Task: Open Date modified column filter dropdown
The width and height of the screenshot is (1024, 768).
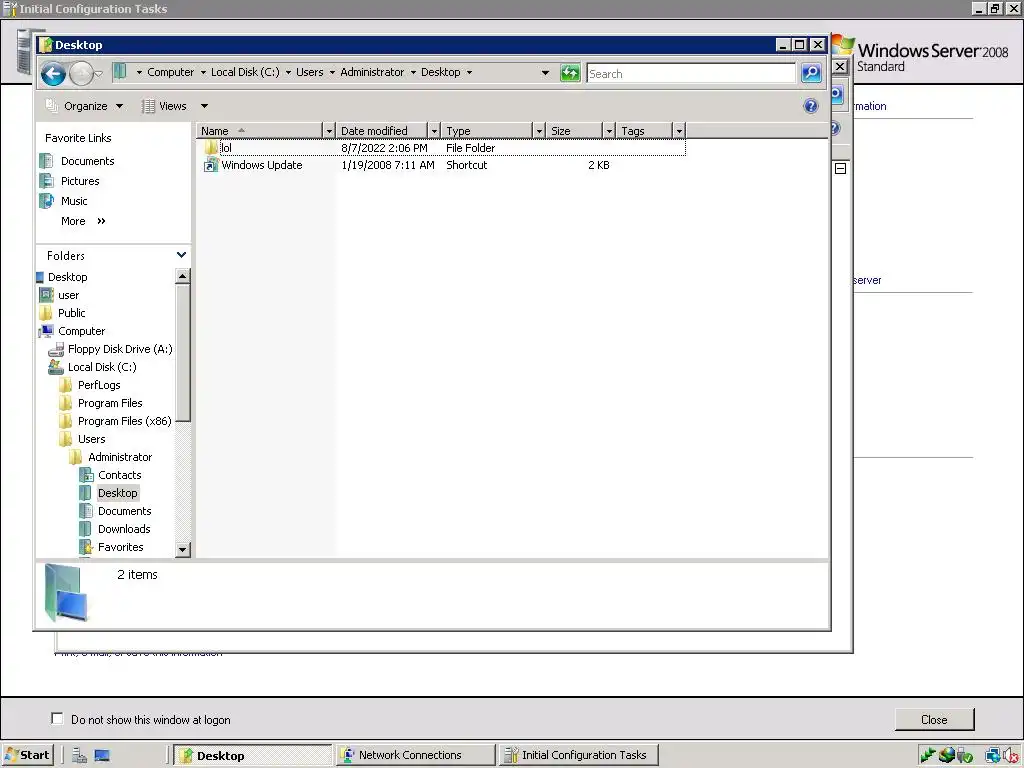Action: click(434, 131)
